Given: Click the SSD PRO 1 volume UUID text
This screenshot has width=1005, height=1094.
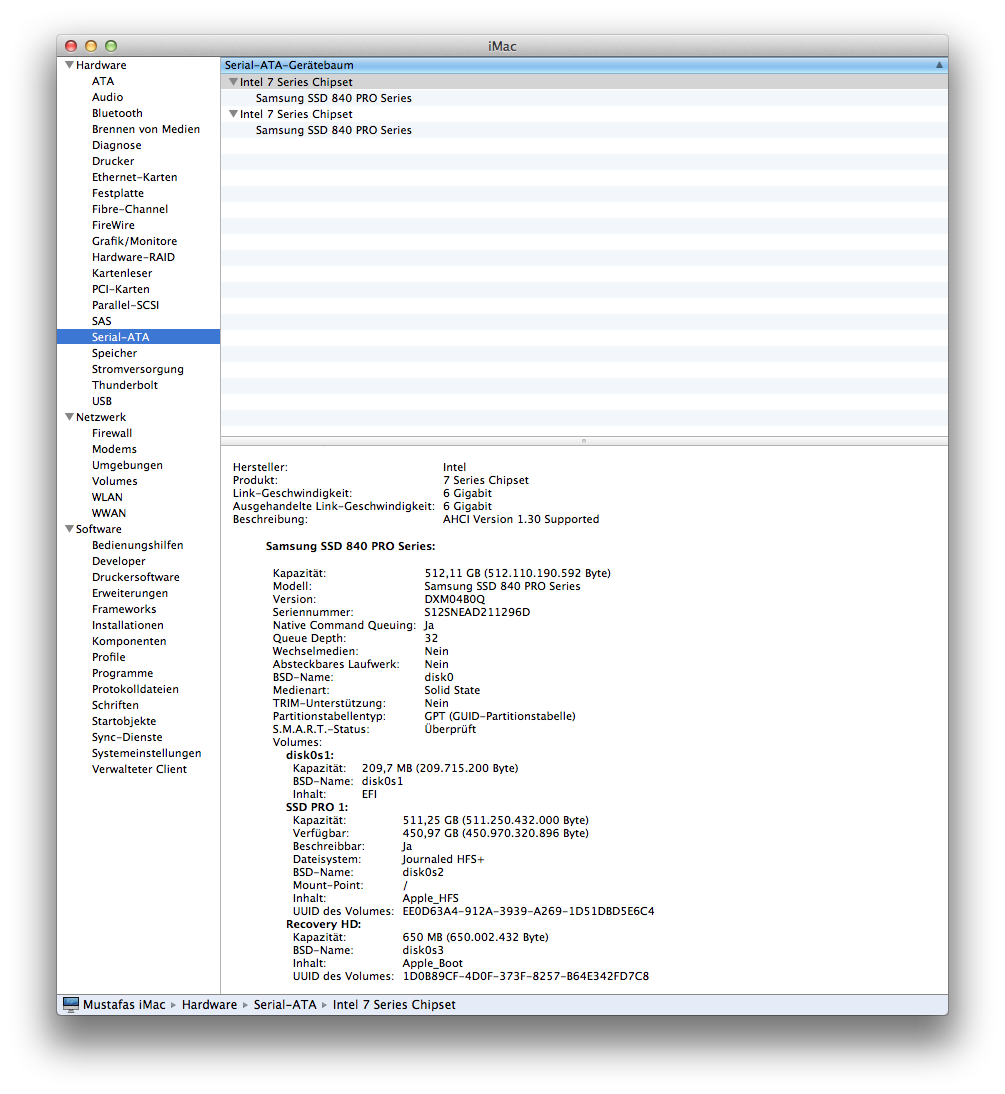Looking at the screenshot, I should (528, 911).
